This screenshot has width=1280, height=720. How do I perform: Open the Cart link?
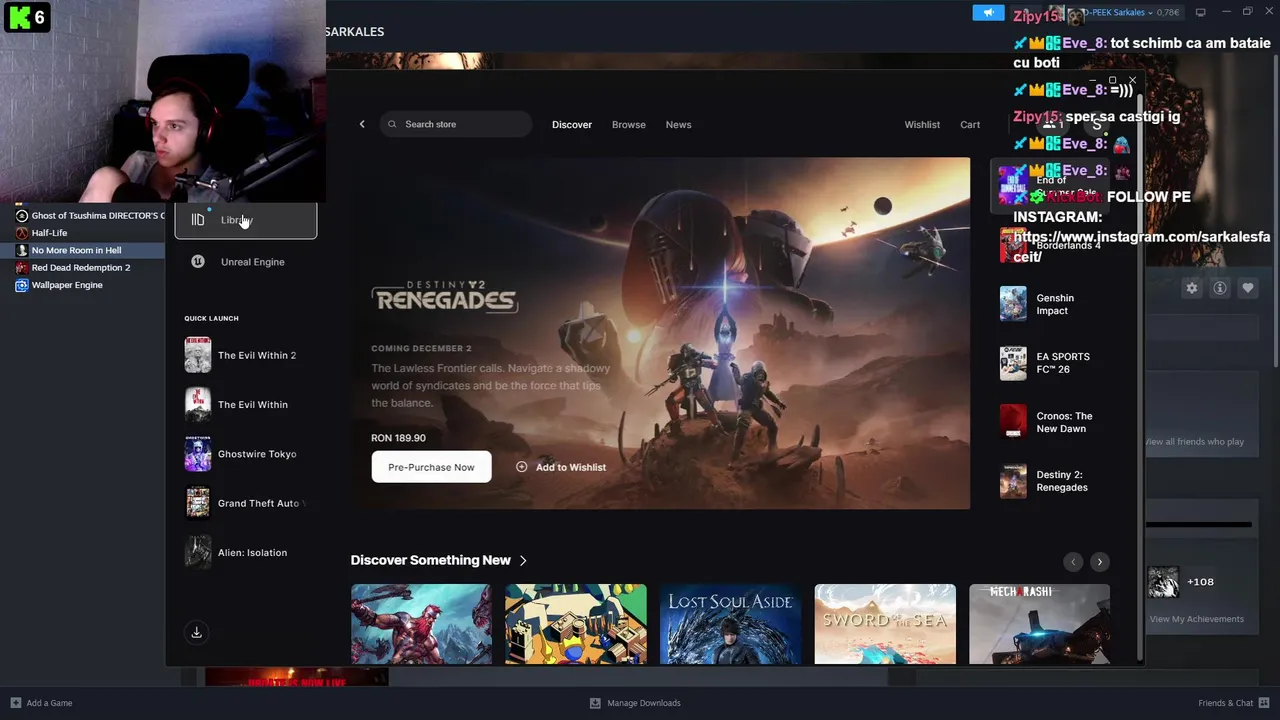[x=970, y=125]
